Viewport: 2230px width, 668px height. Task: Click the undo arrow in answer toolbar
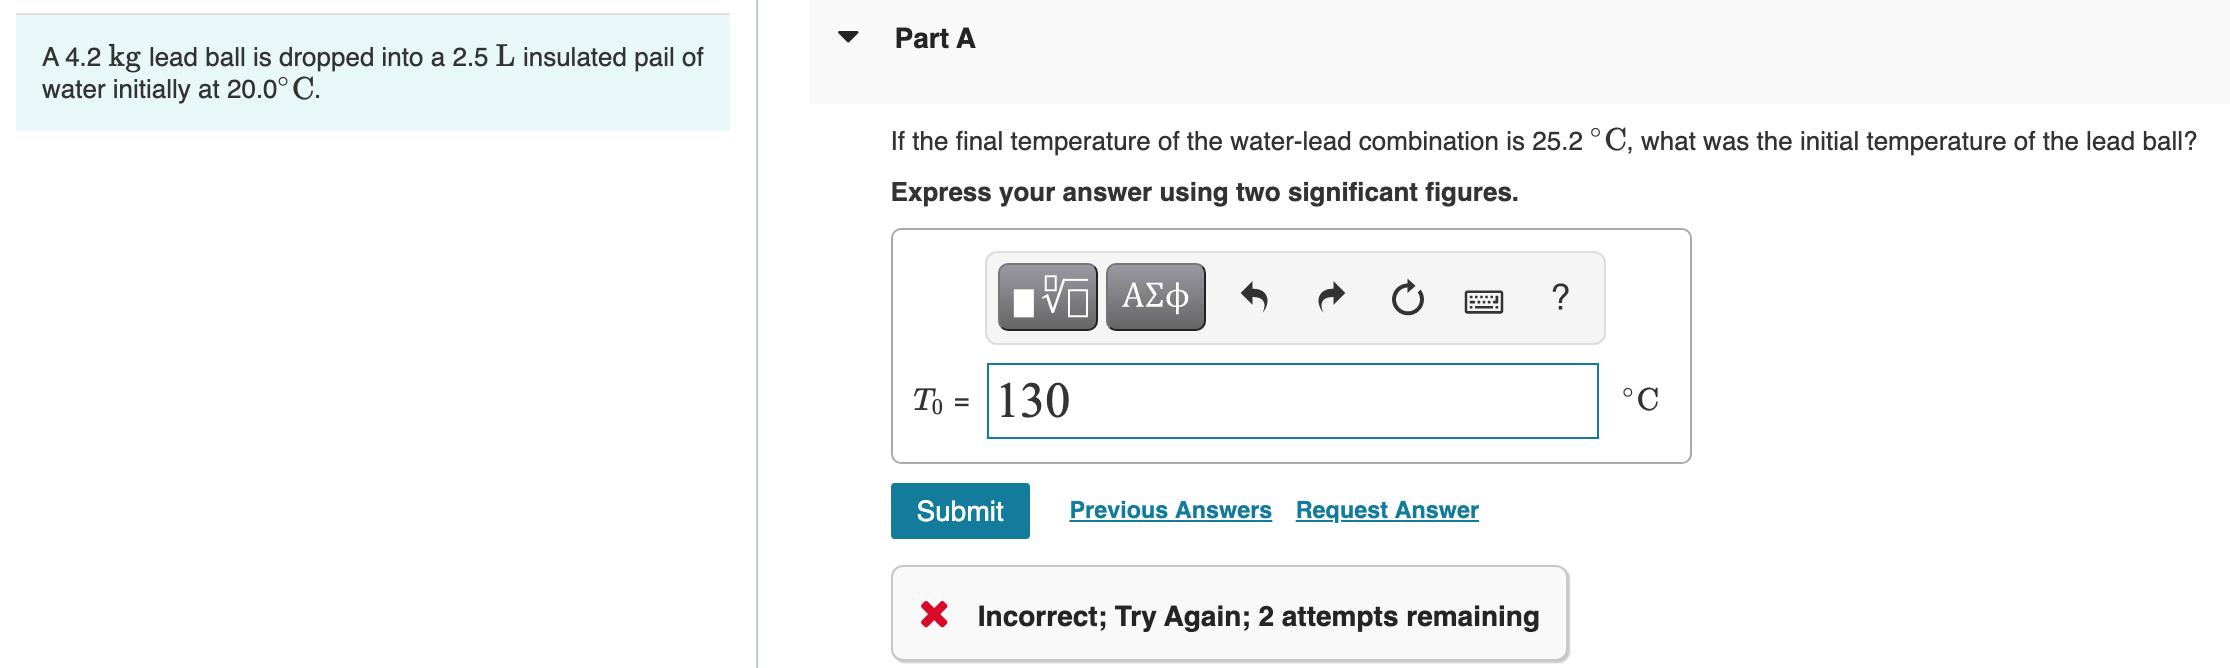coord(1254,297)
